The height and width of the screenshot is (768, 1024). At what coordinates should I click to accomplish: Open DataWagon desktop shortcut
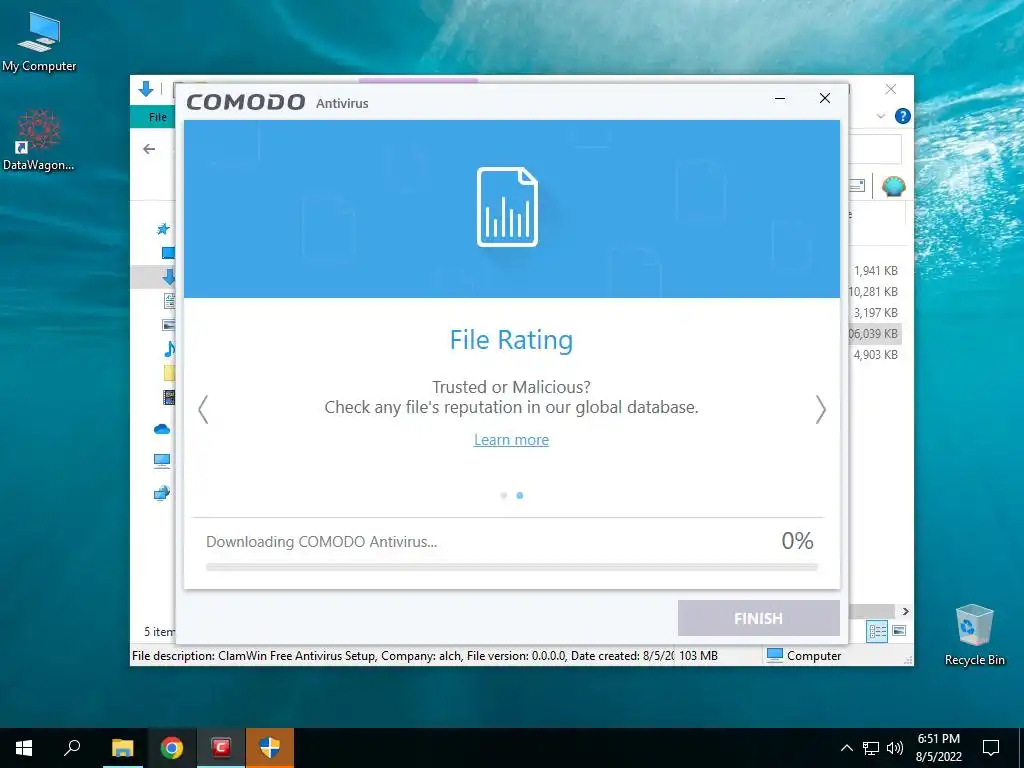(39, 140)
